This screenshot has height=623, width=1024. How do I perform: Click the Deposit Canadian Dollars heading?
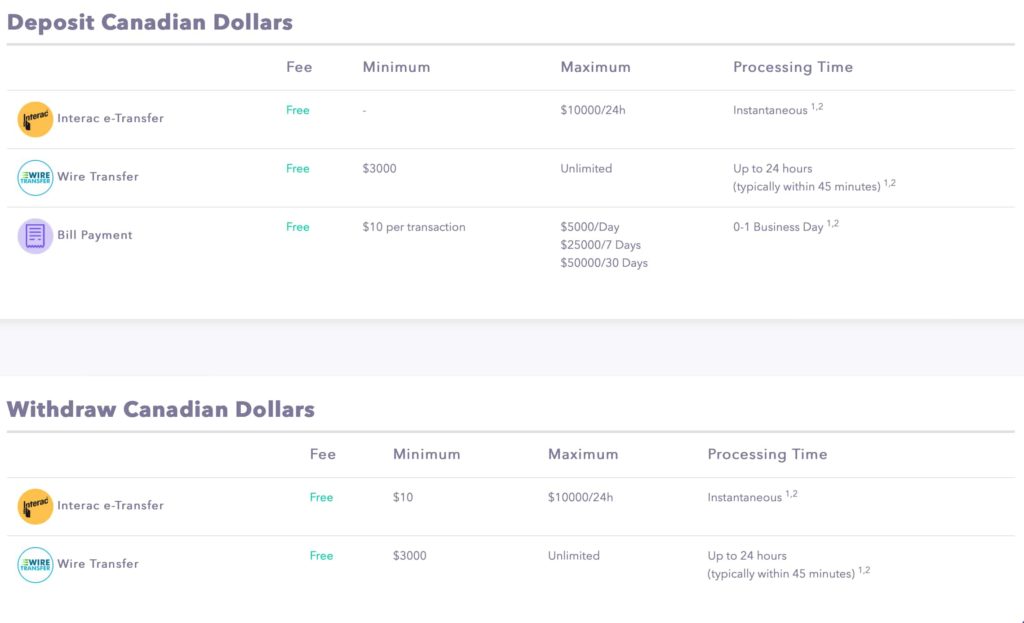point(150,22)
